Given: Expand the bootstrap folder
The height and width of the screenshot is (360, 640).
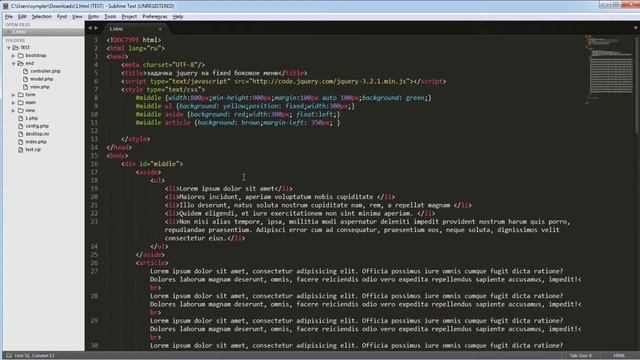Looking at the screenshot, I should point(13,56).
